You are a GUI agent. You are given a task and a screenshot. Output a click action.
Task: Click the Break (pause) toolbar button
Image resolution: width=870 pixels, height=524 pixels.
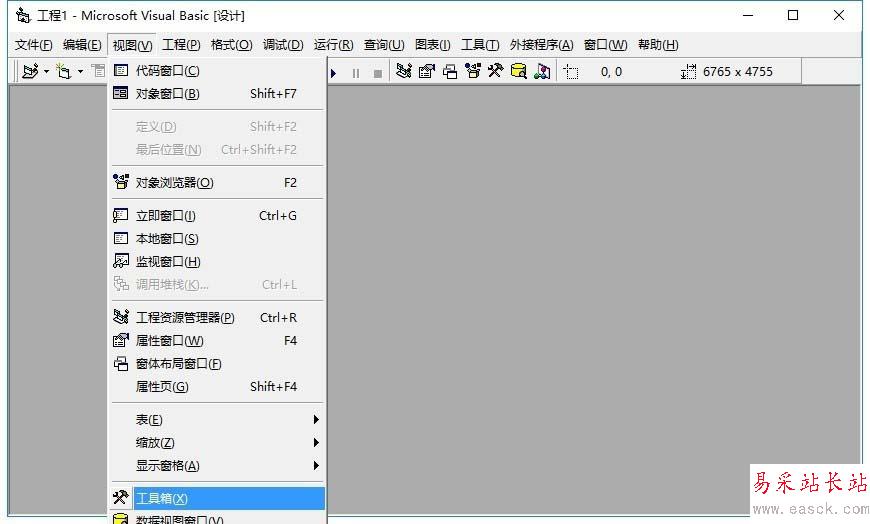tap(356, 73)
